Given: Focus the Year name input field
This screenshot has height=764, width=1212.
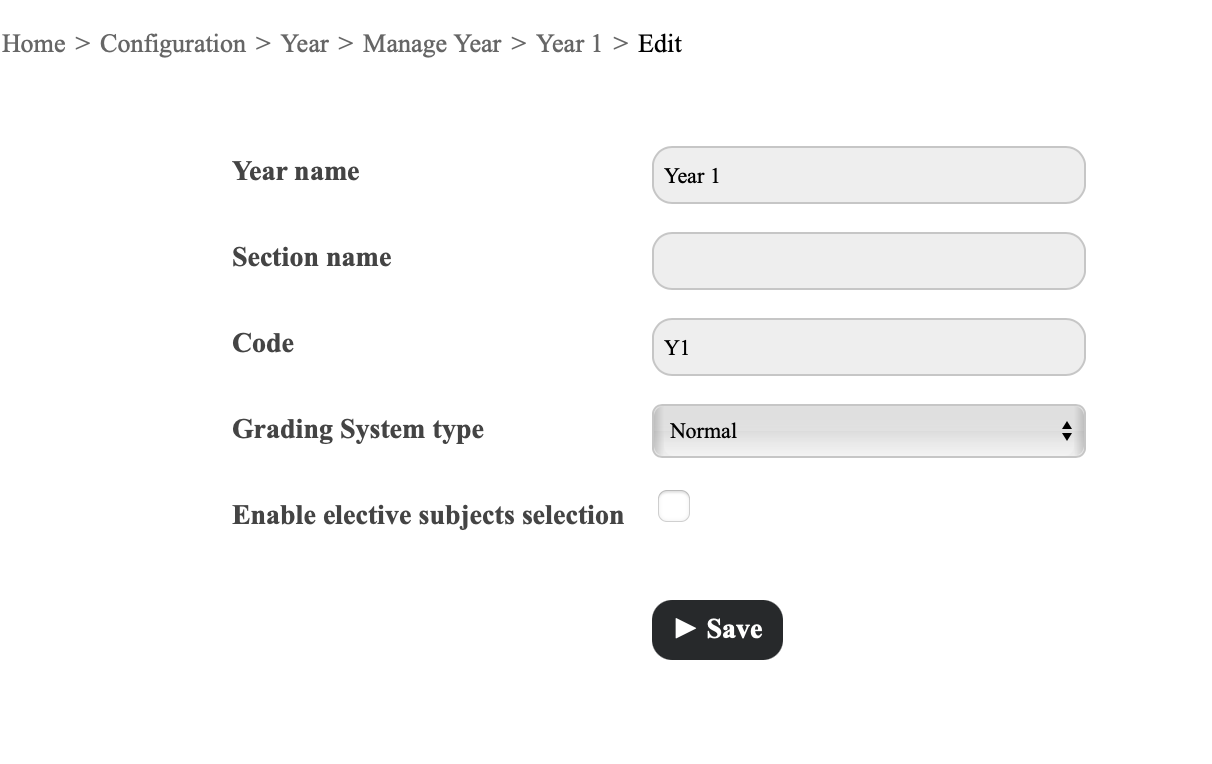Looking at the screenshot, I should [869, 175].
